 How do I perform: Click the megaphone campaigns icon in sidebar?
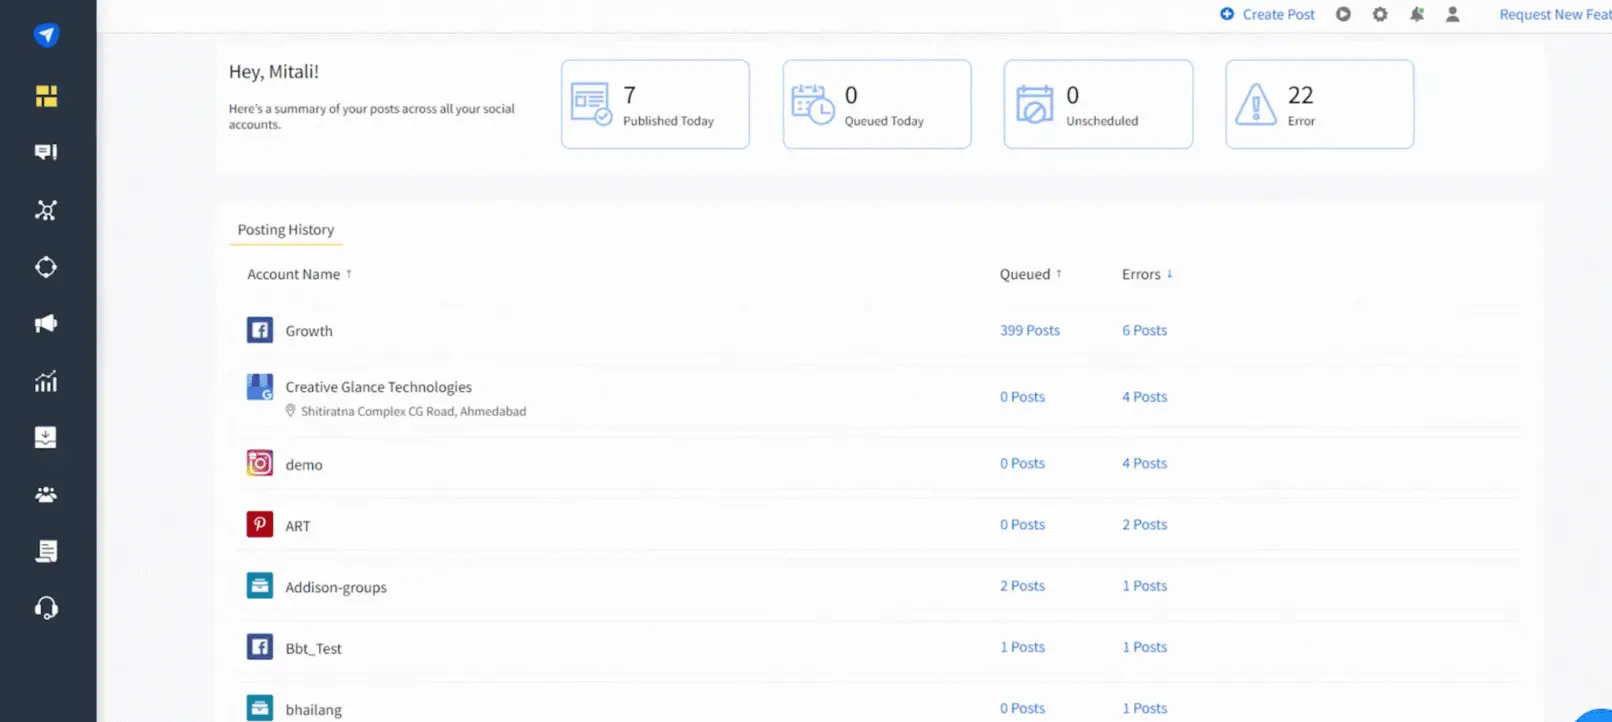click(x=46, y=324)
